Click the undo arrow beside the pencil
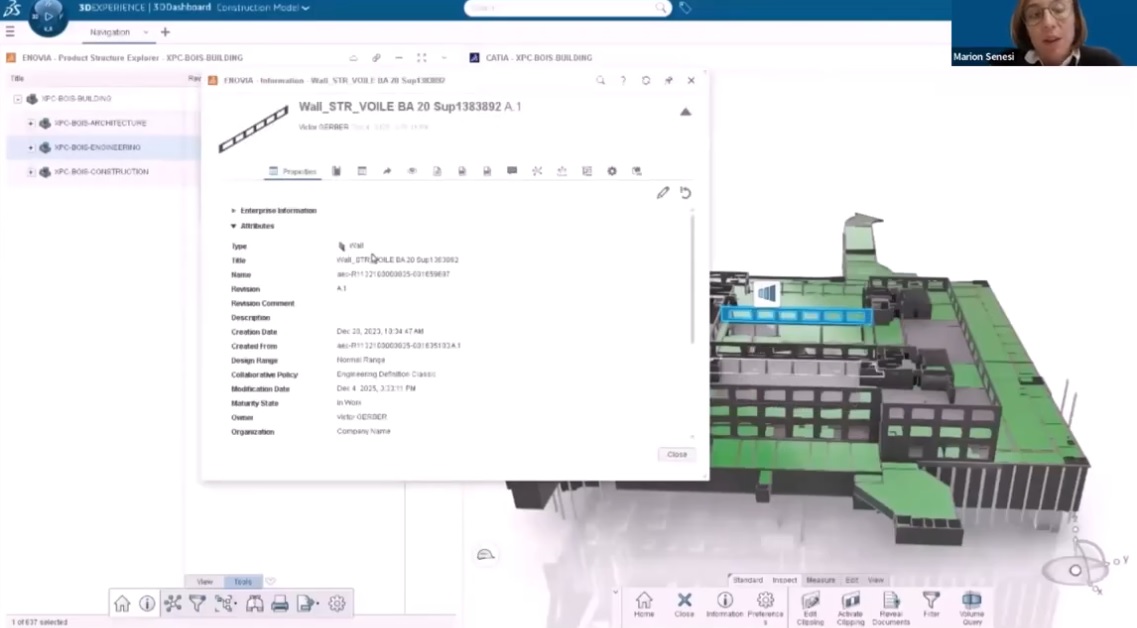Image resolution: width=1137 pixels, height=628 pixels. (x=686, y=193)
